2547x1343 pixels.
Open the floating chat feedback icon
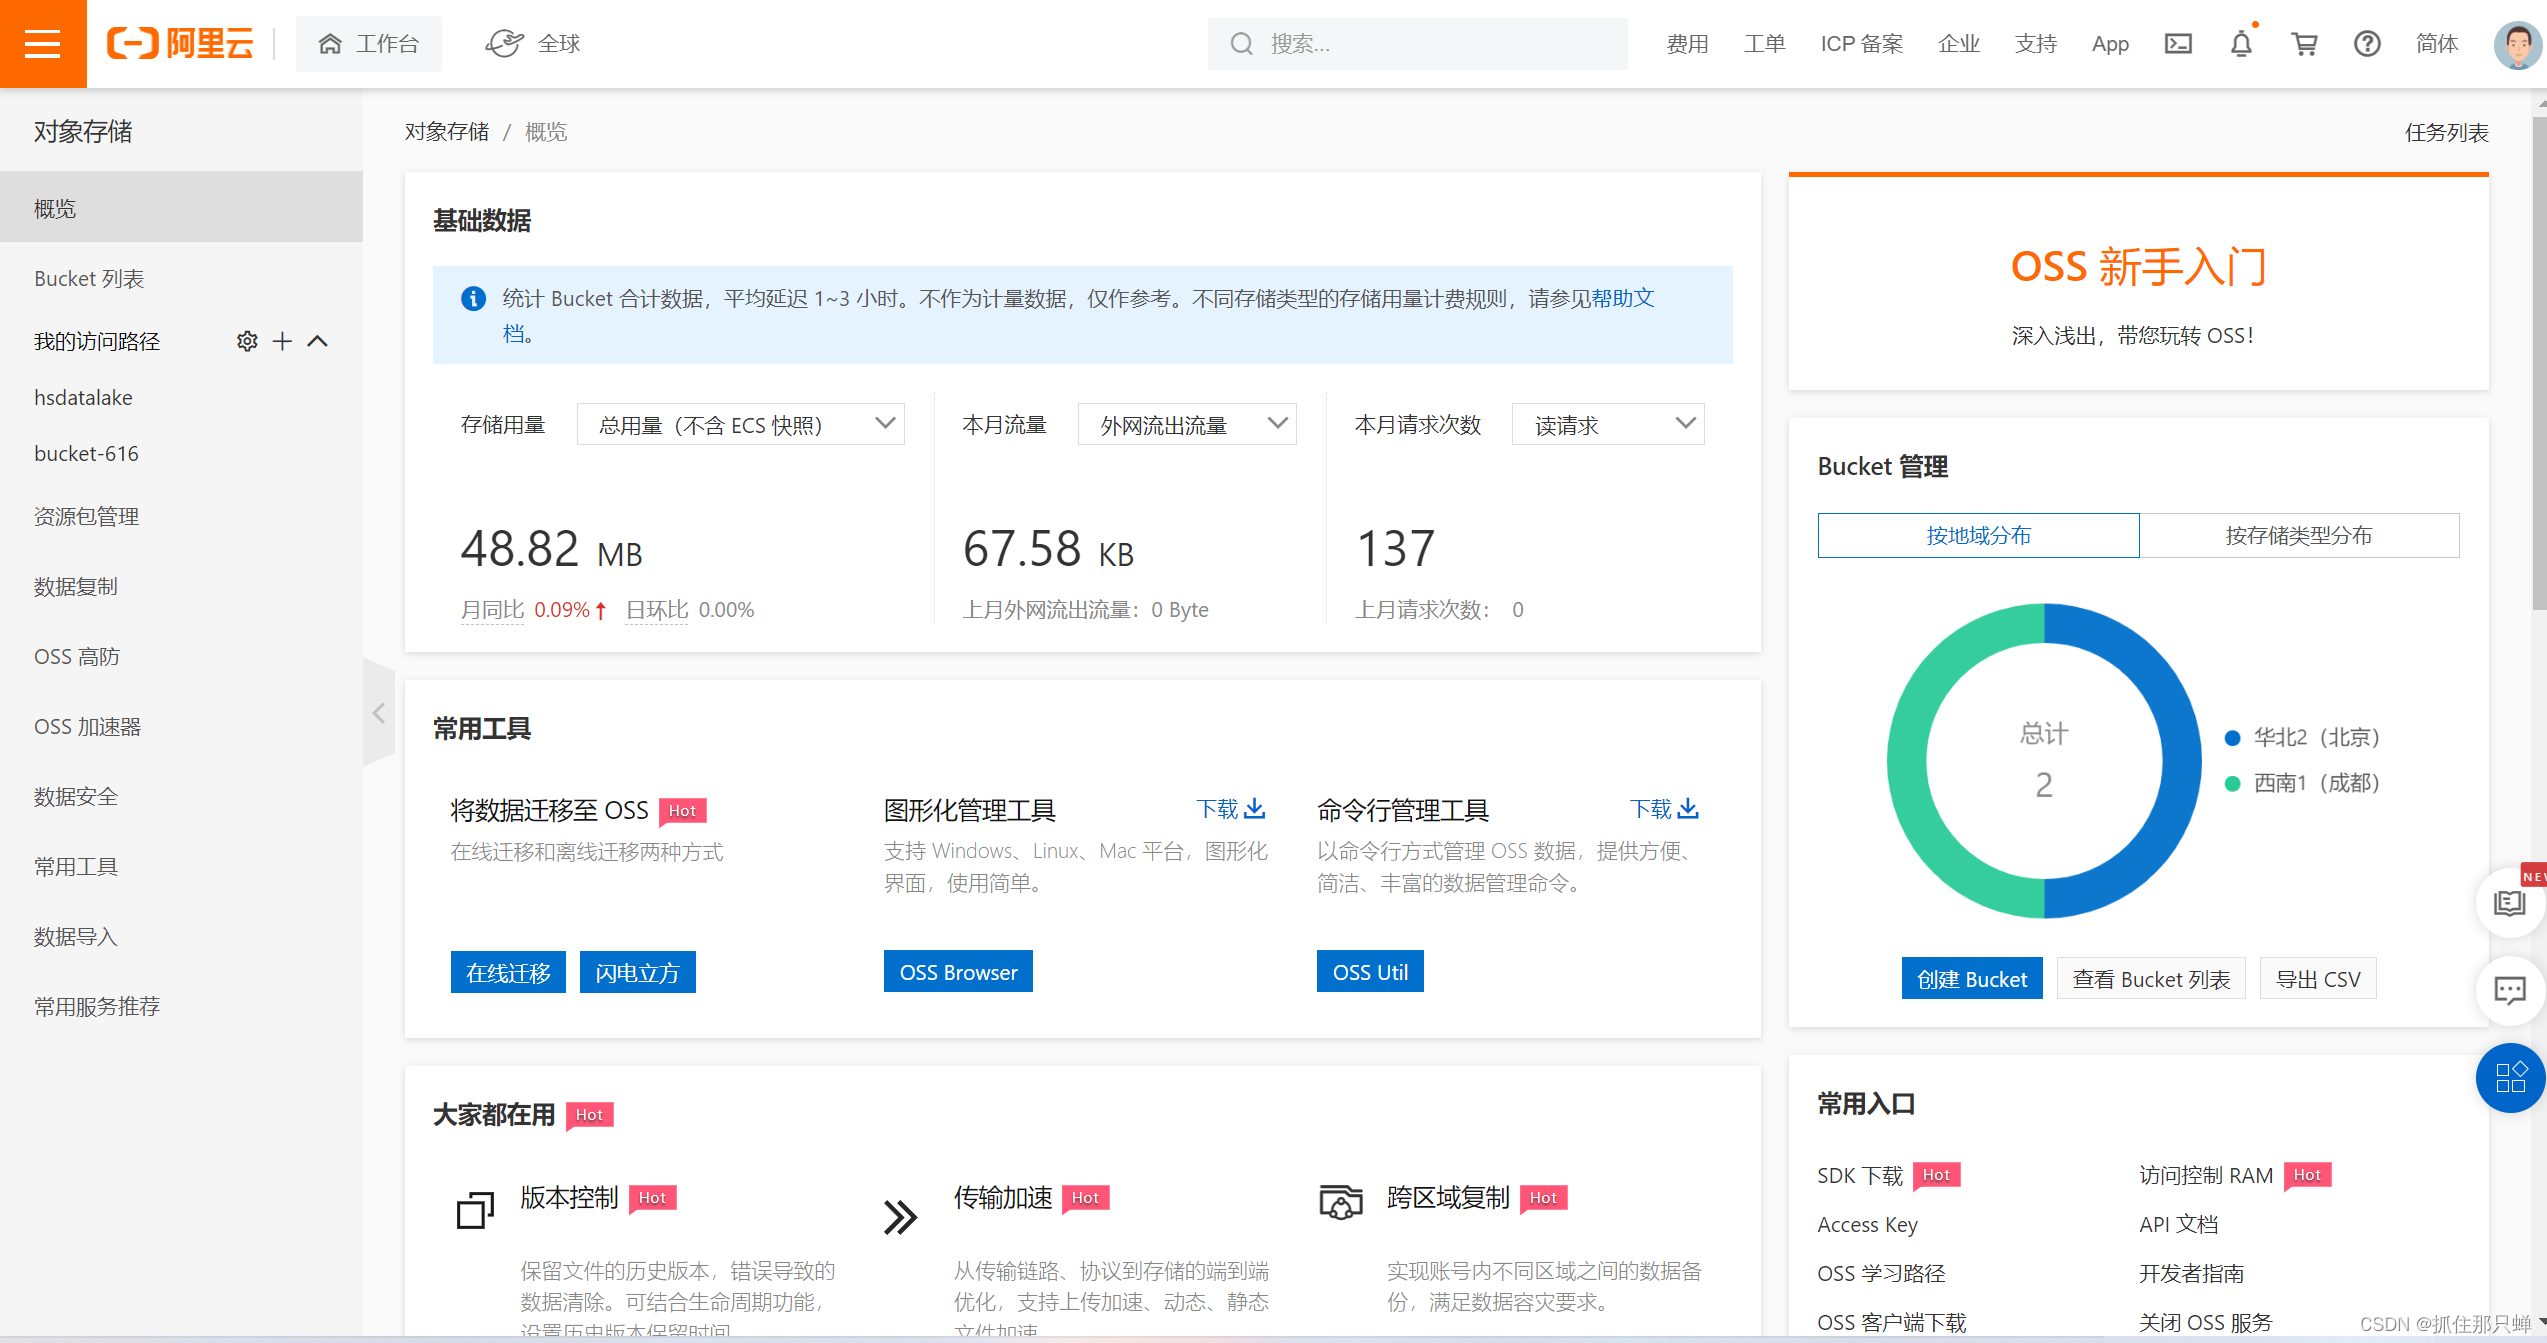[2509, 990]
